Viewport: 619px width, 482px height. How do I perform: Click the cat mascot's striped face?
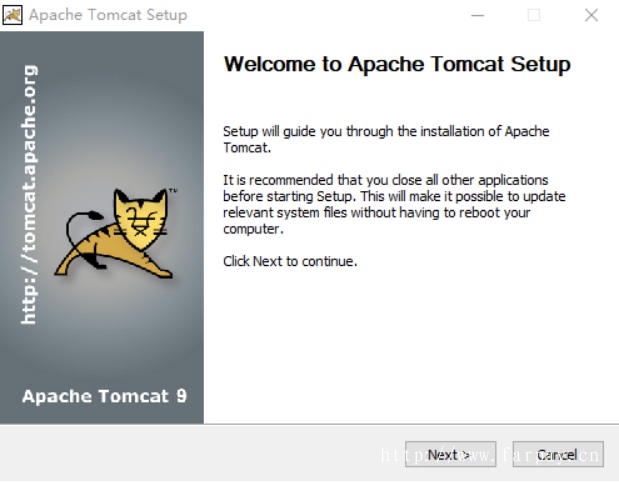(141, 218)
